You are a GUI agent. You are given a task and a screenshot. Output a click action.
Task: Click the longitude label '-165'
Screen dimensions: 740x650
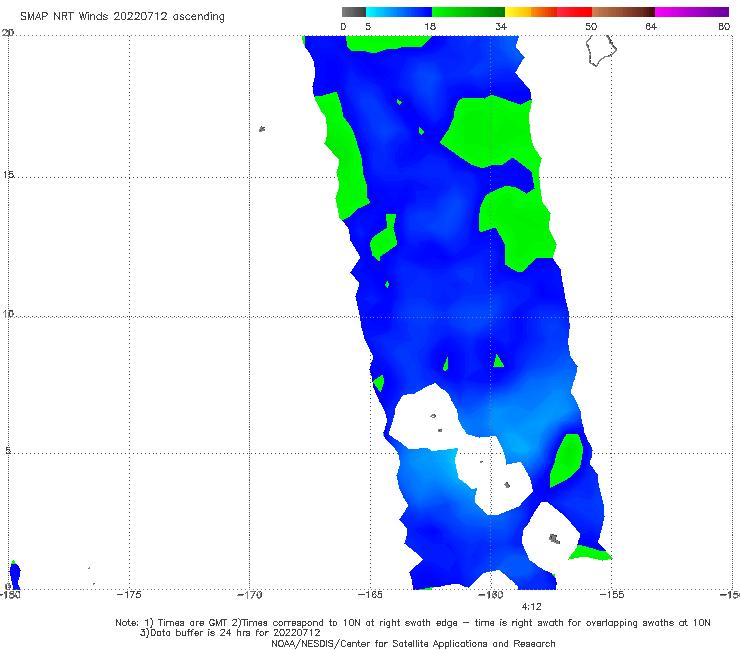pos(370,595)
